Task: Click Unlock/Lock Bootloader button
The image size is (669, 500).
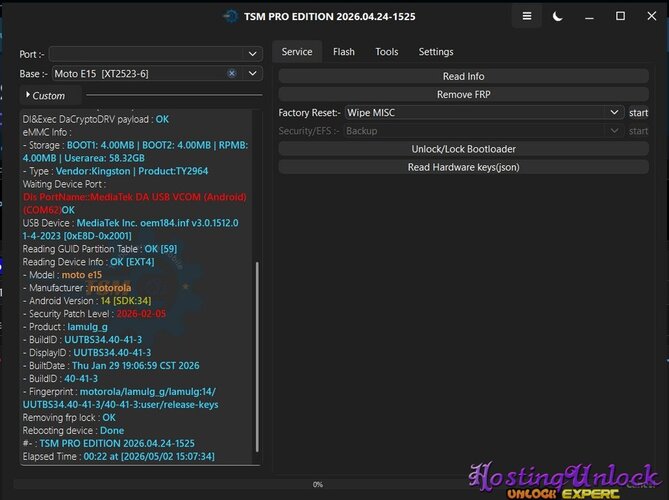Action: point(463,149)
